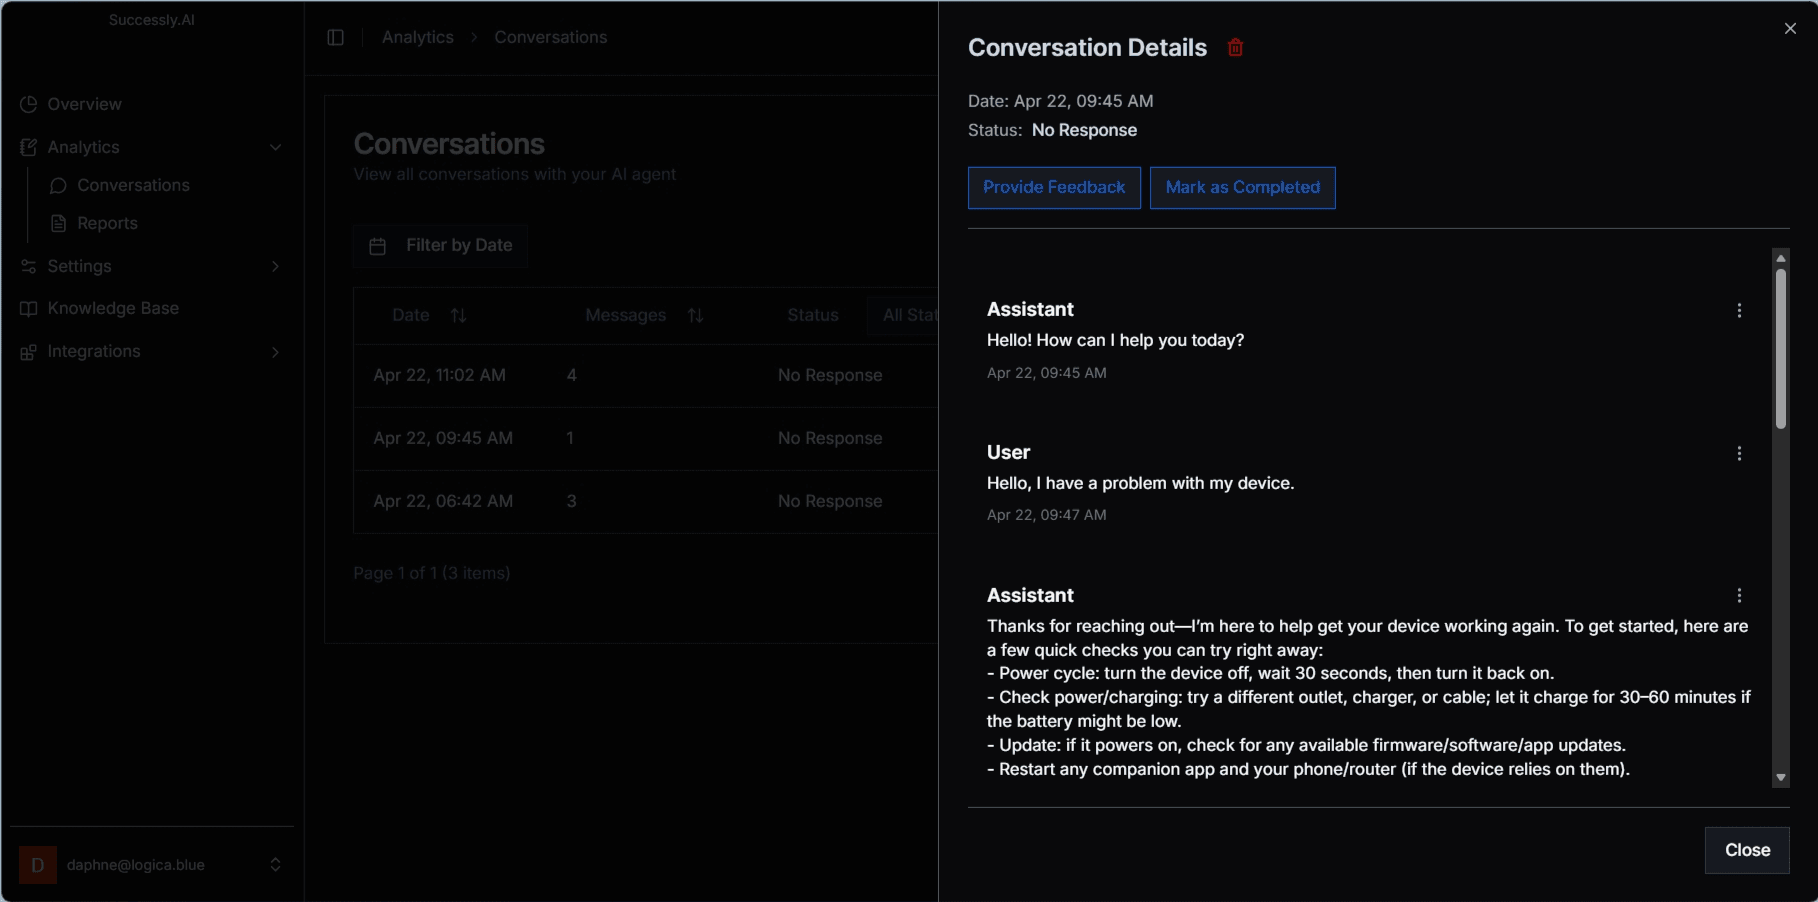Select the Apr 22, 06:42 AM row
Image resolution: width=1818 pixels, height=902 pixels.
pyautogui.click(x=646, y=502)
